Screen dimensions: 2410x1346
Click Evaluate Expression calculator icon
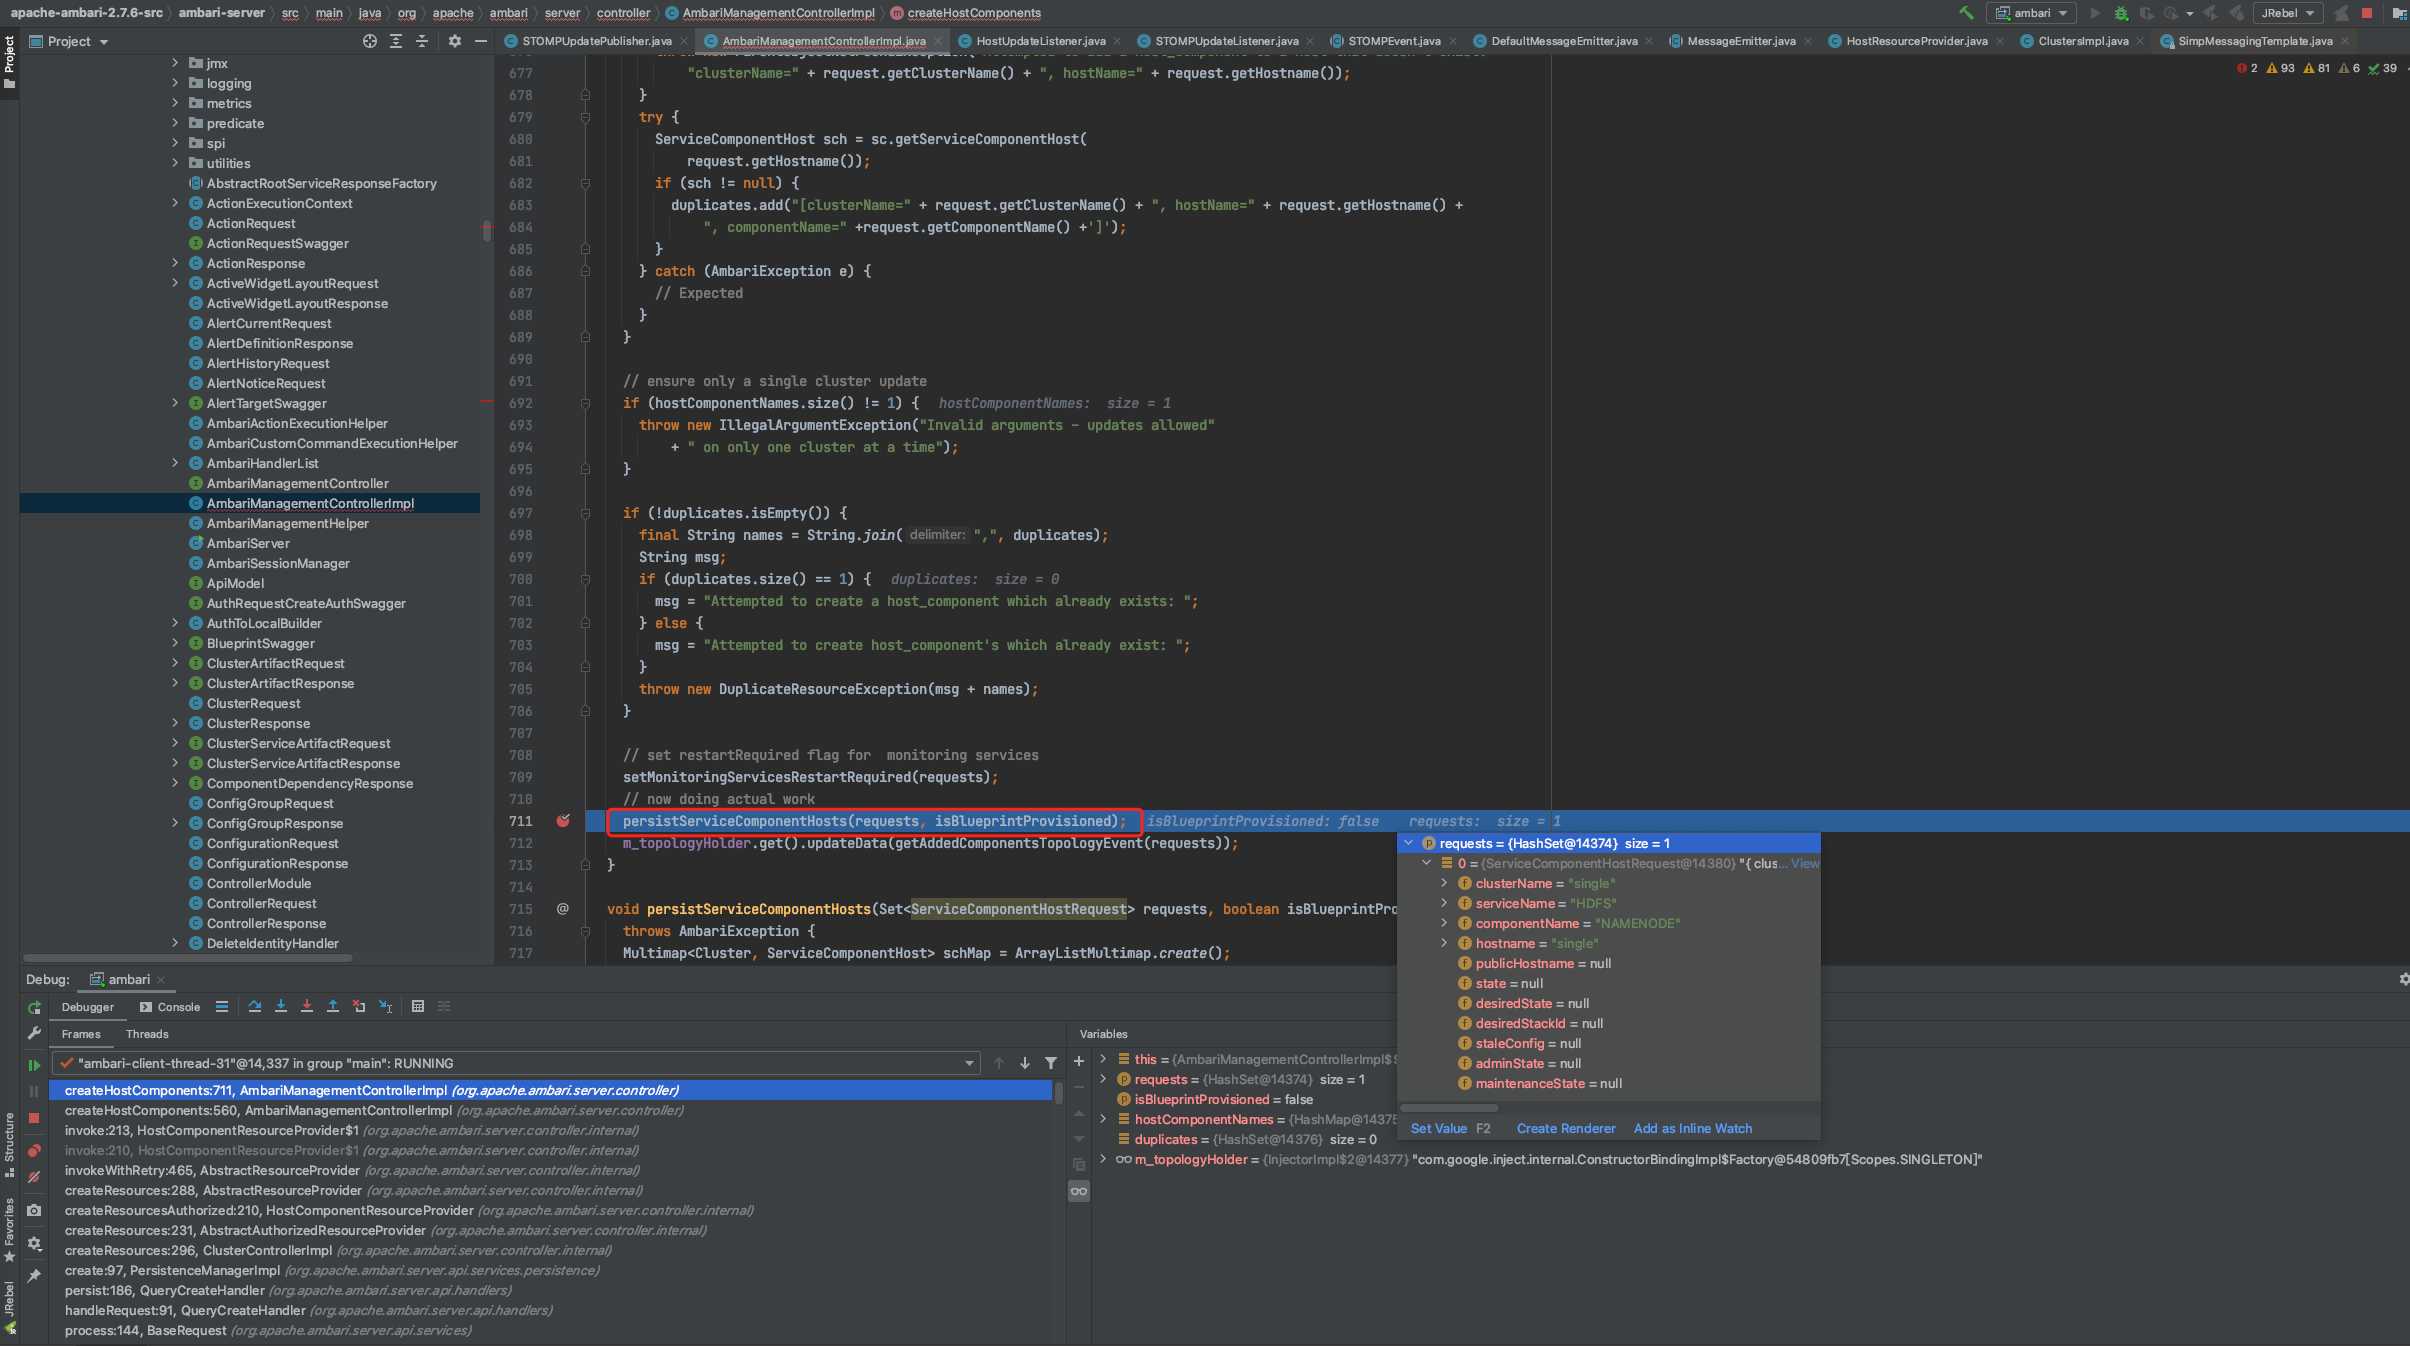pyautogui.click(x=418, y=1006)
